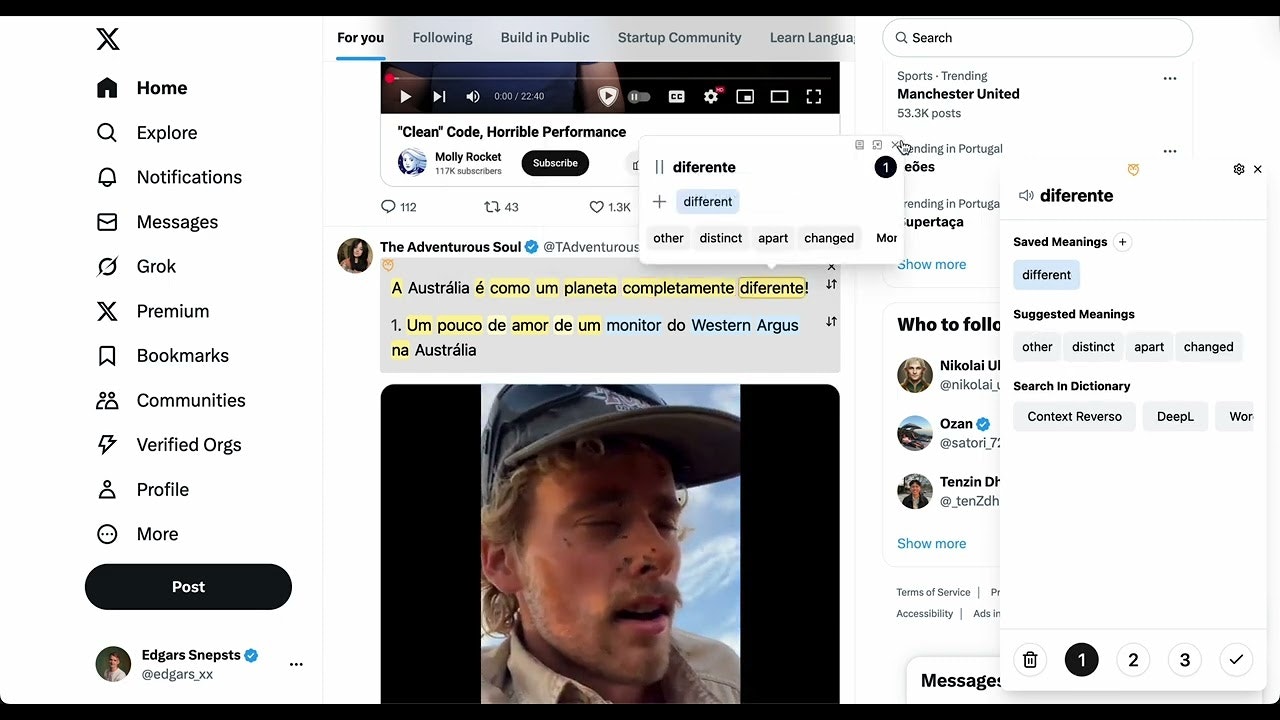Toggle closed captions CC button
Viewport: 1280px width, 720px height.
coord(677,97)
